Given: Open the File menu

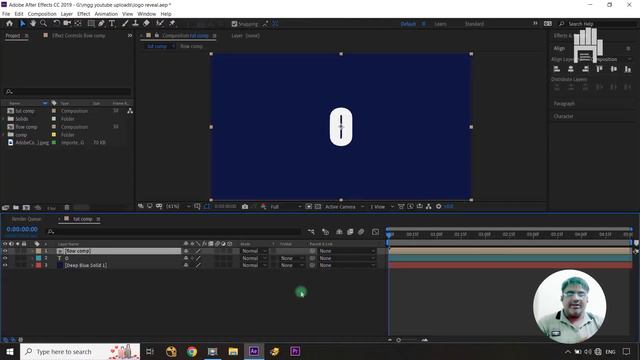Looking at the screenshot, I should click(x=6, y=14).
